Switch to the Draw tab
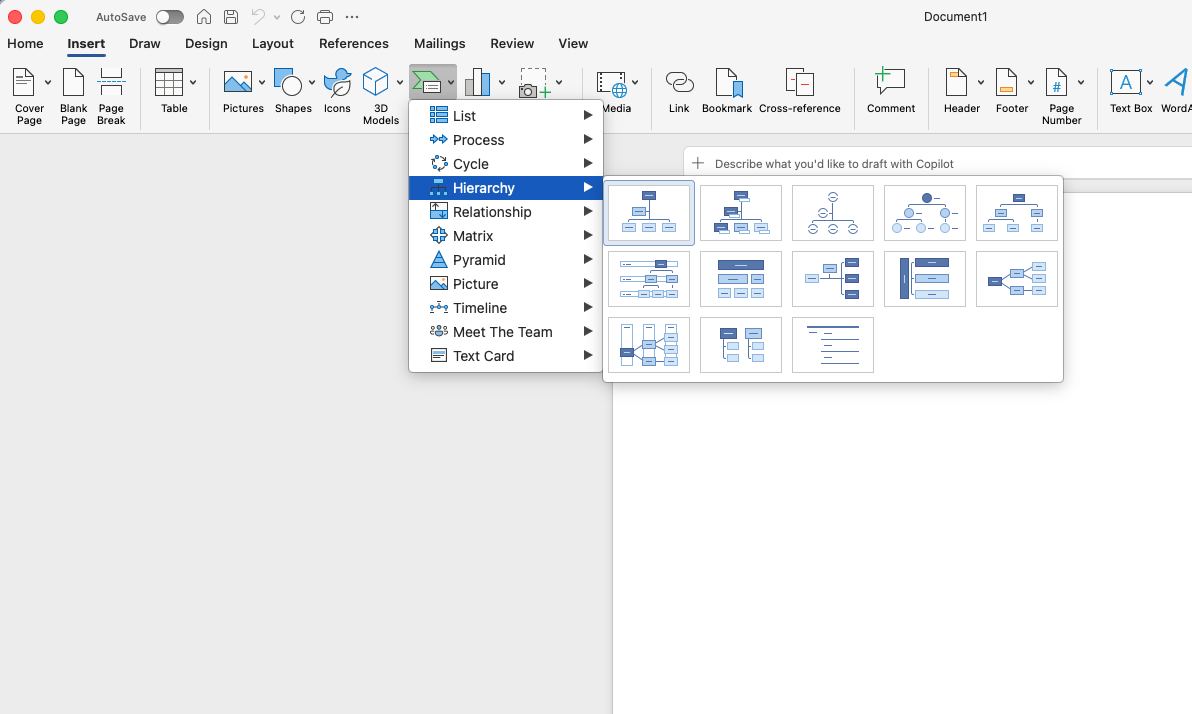Viewport: 1192px width, 714px height. 144,43
